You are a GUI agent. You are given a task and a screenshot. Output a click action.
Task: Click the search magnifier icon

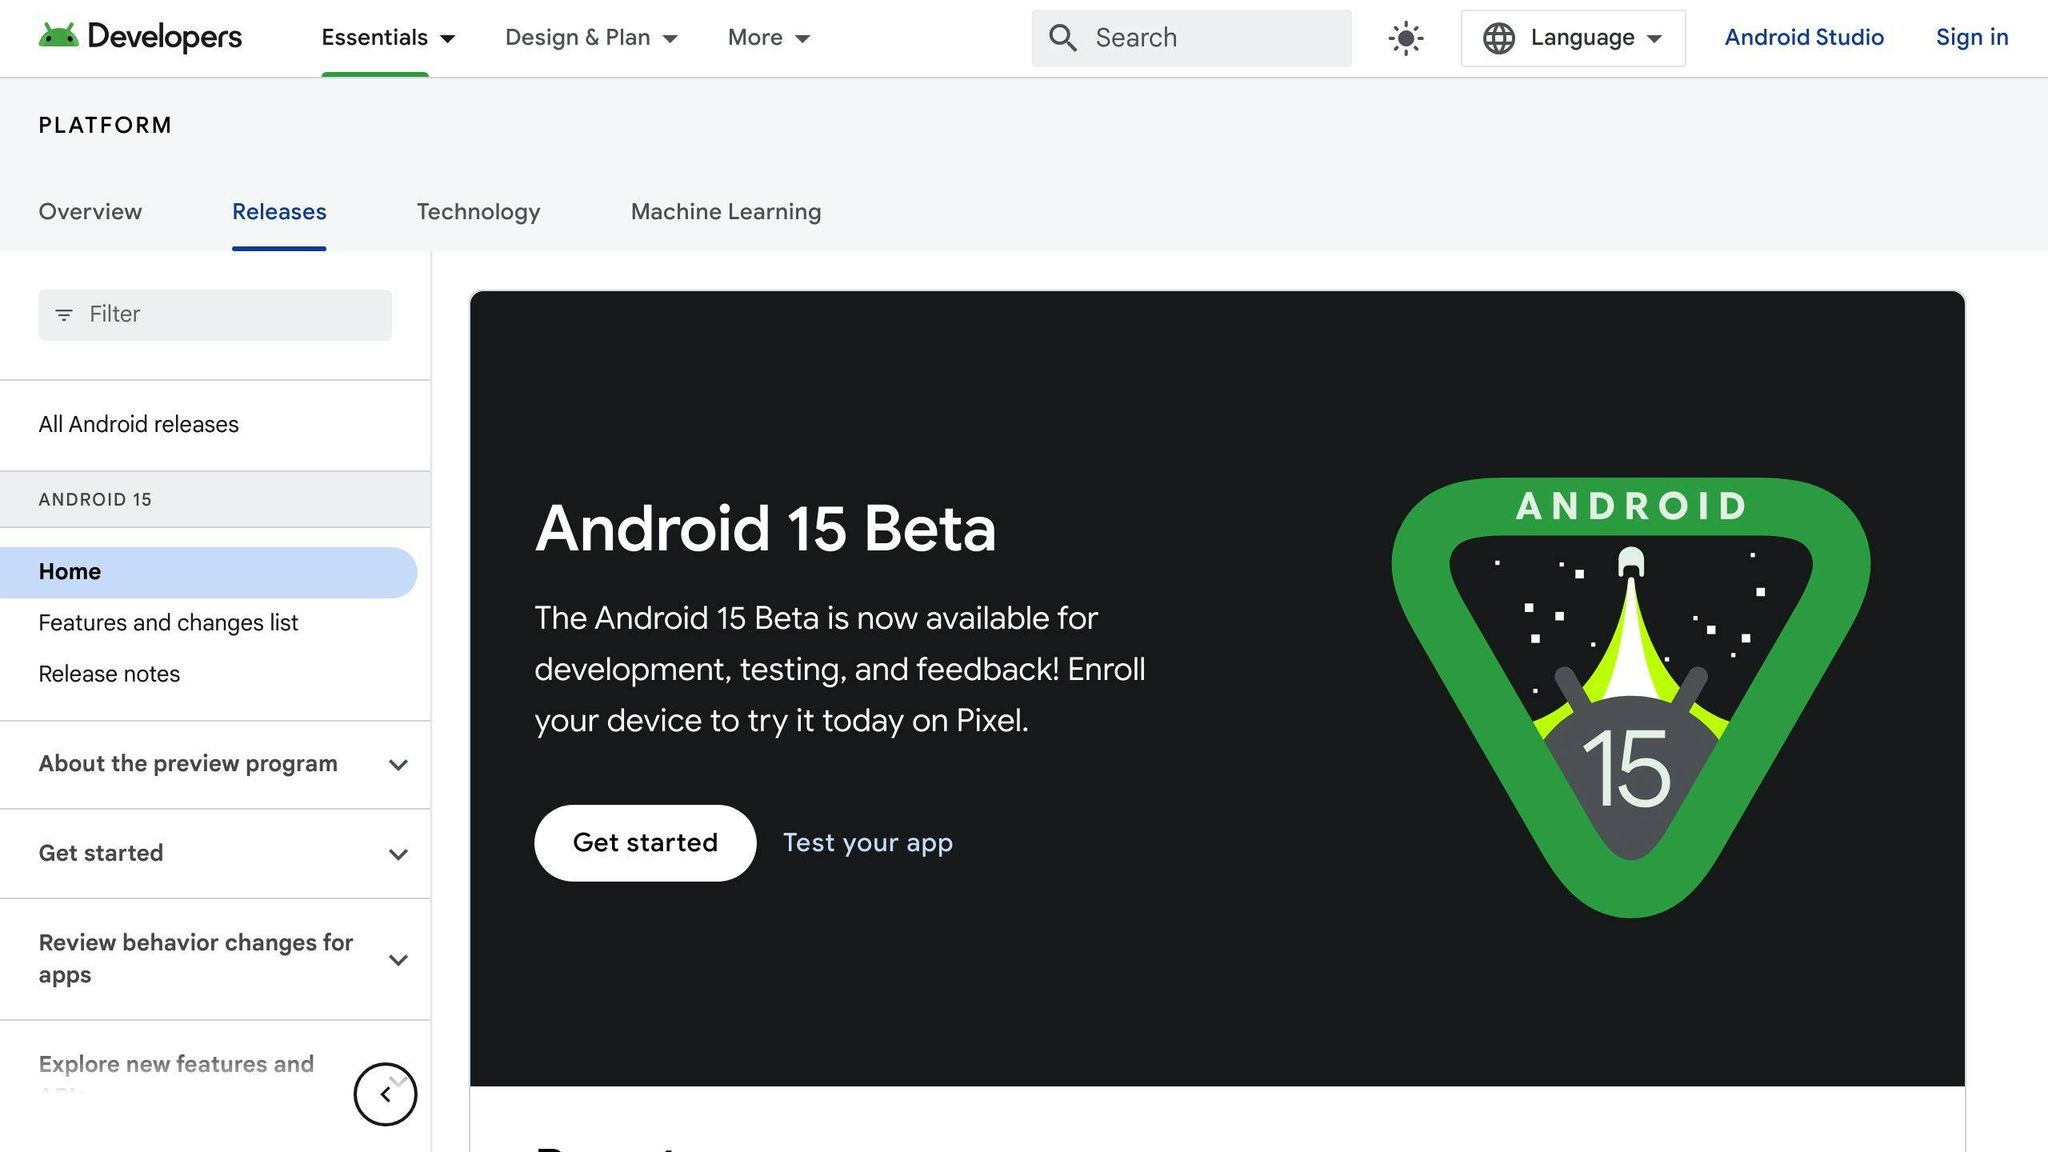pos(1063,37)
